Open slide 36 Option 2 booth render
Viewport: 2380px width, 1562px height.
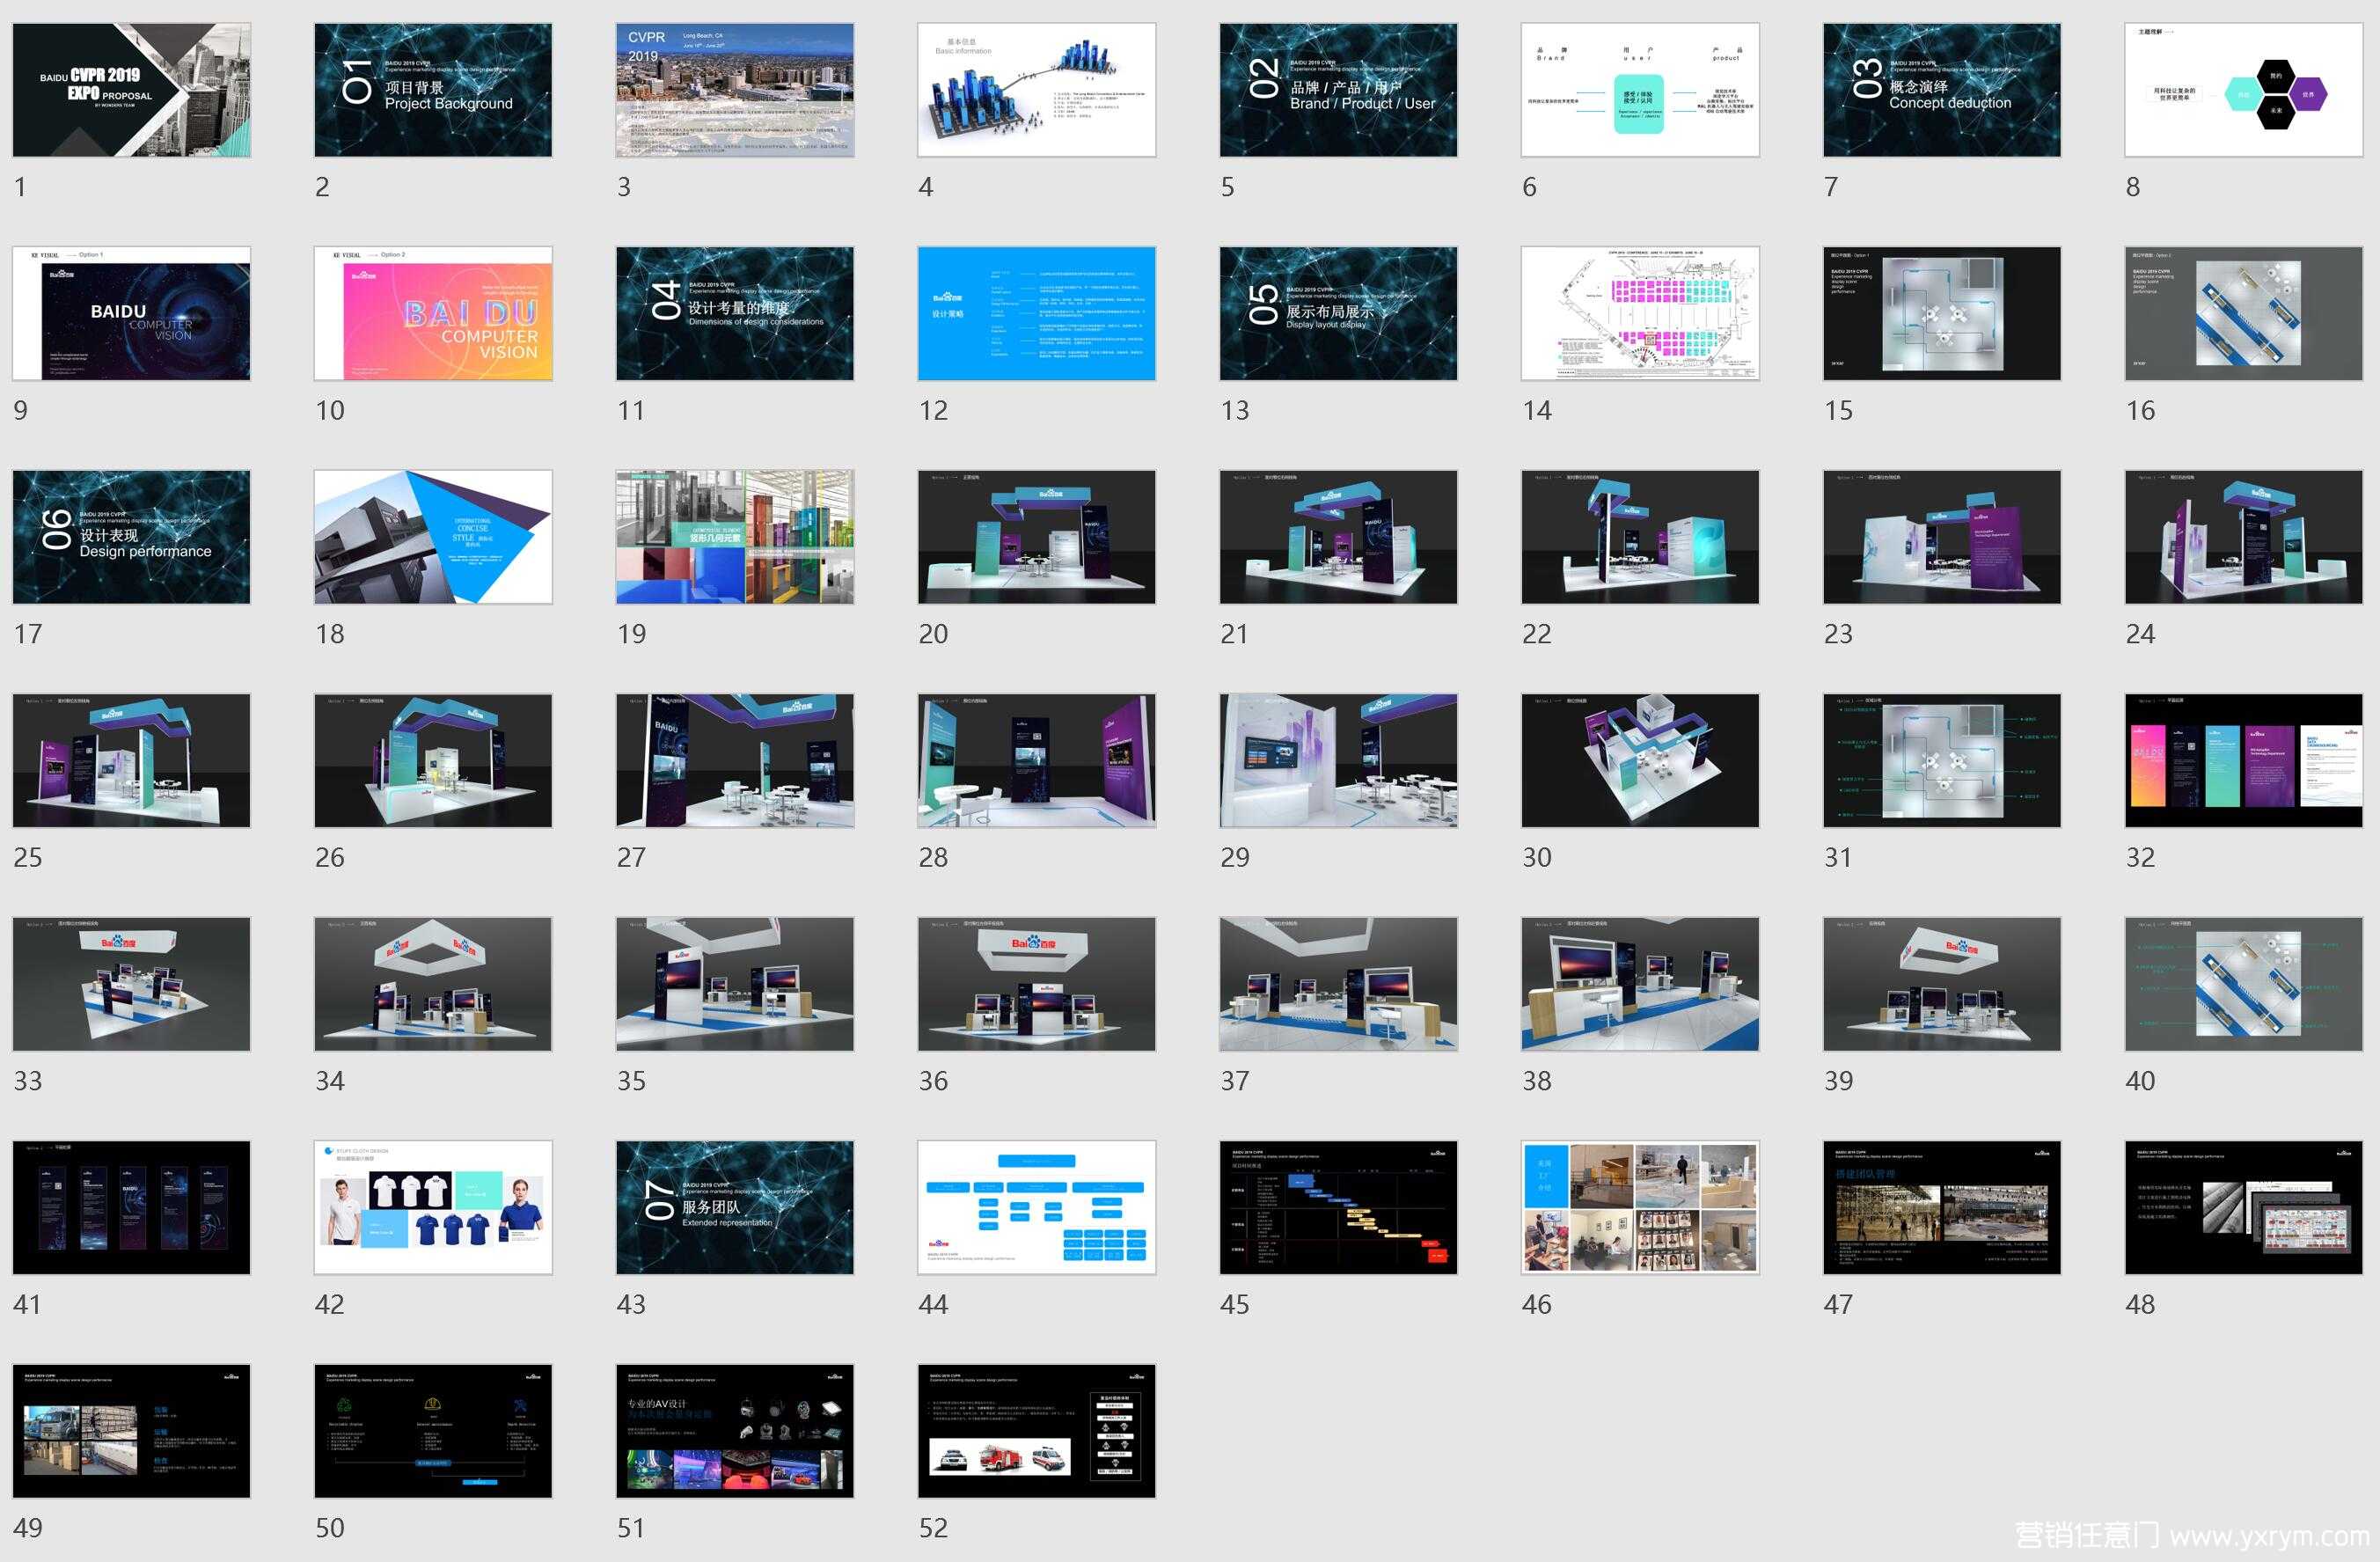pos(1037,984)
